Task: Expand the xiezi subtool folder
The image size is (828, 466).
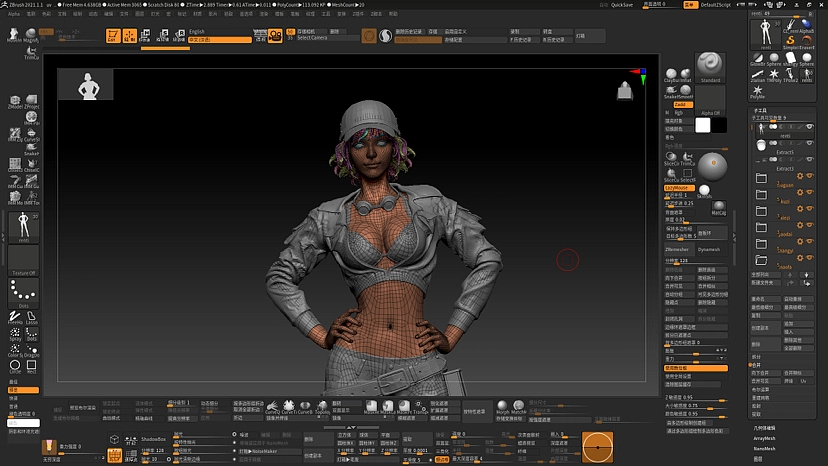Action: [761, 211]
